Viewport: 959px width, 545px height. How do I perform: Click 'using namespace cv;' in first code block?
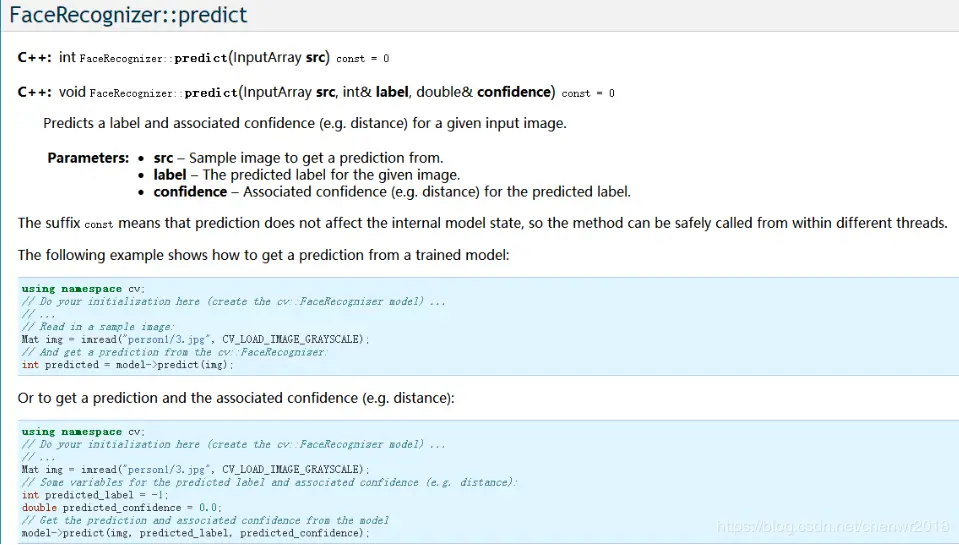[x=83, y=289]
